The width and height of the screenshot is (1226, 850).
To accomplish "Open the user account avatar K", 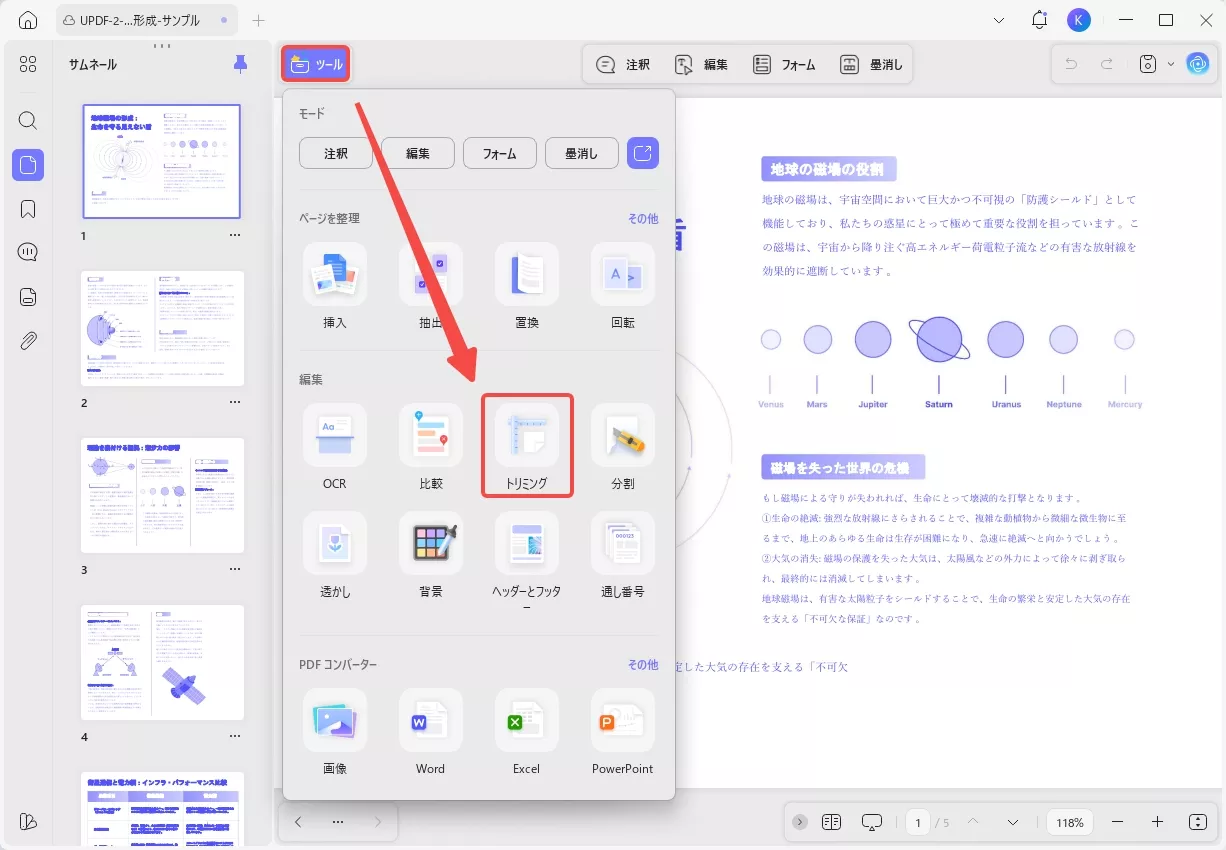I will (x=1078, y=20).
